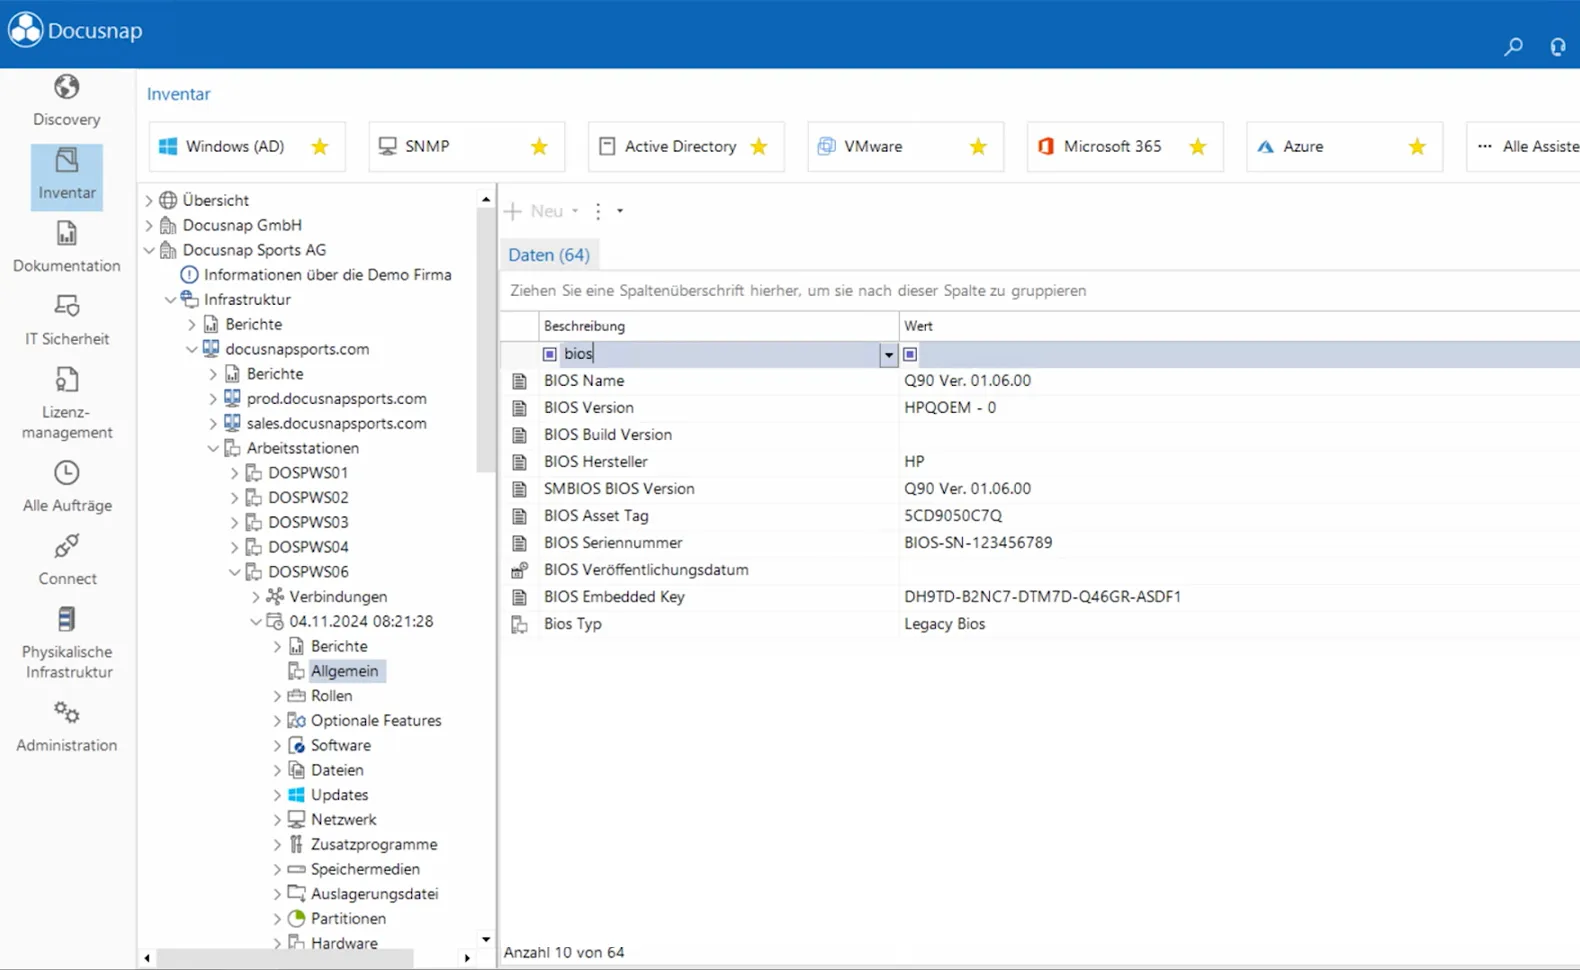Click the Wert filter operator icon
This screenshot has width=1580, height=970.
(x=909, y=354)
